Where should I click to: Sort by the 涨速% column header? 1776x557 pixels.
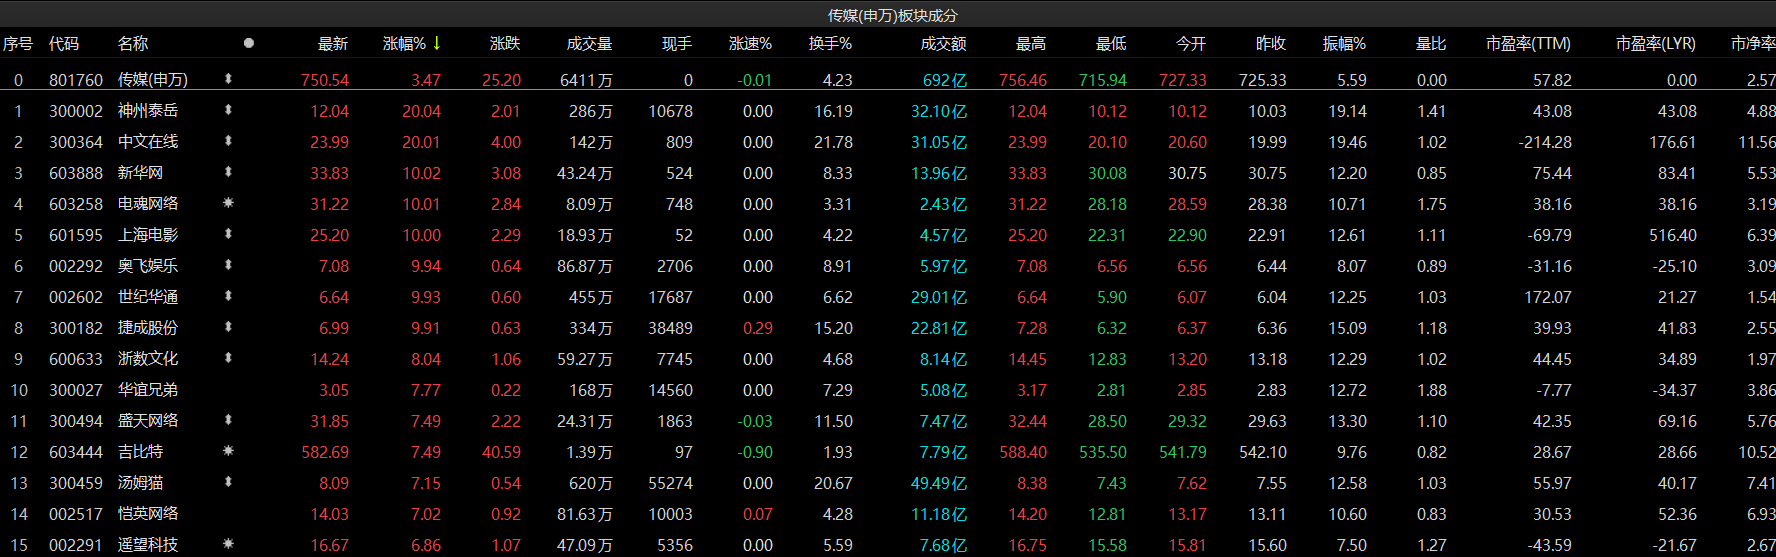click(751, 44)
